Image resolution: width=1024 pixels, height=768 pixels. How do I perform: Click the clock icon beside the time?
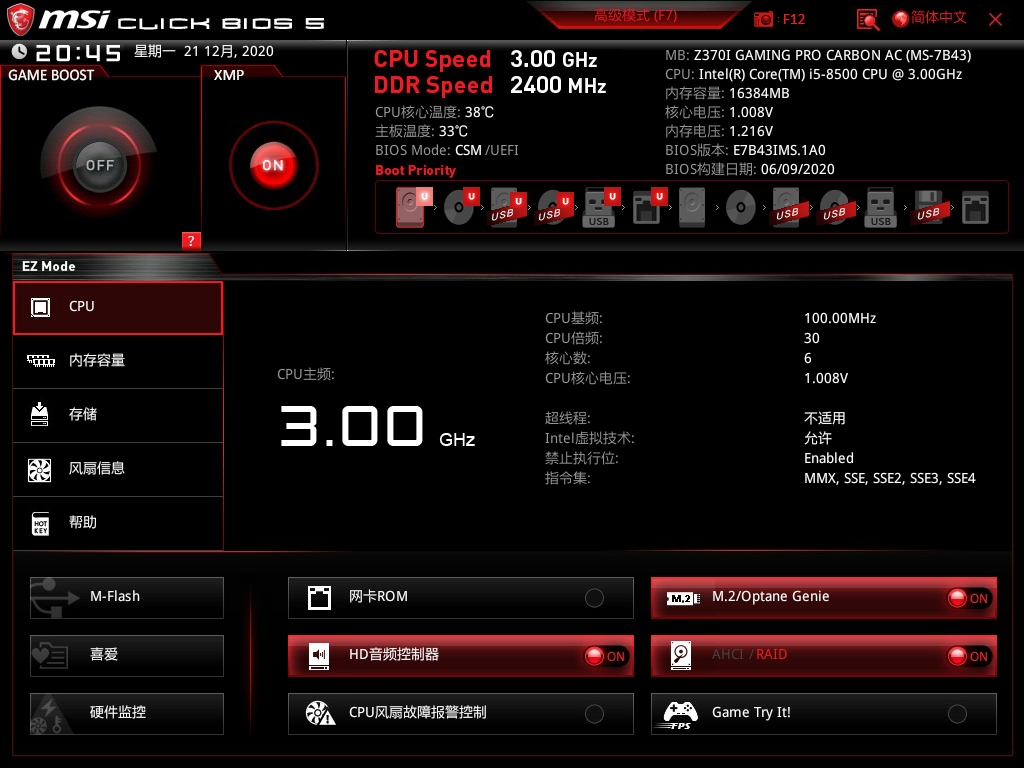click(x=20, y=51)
